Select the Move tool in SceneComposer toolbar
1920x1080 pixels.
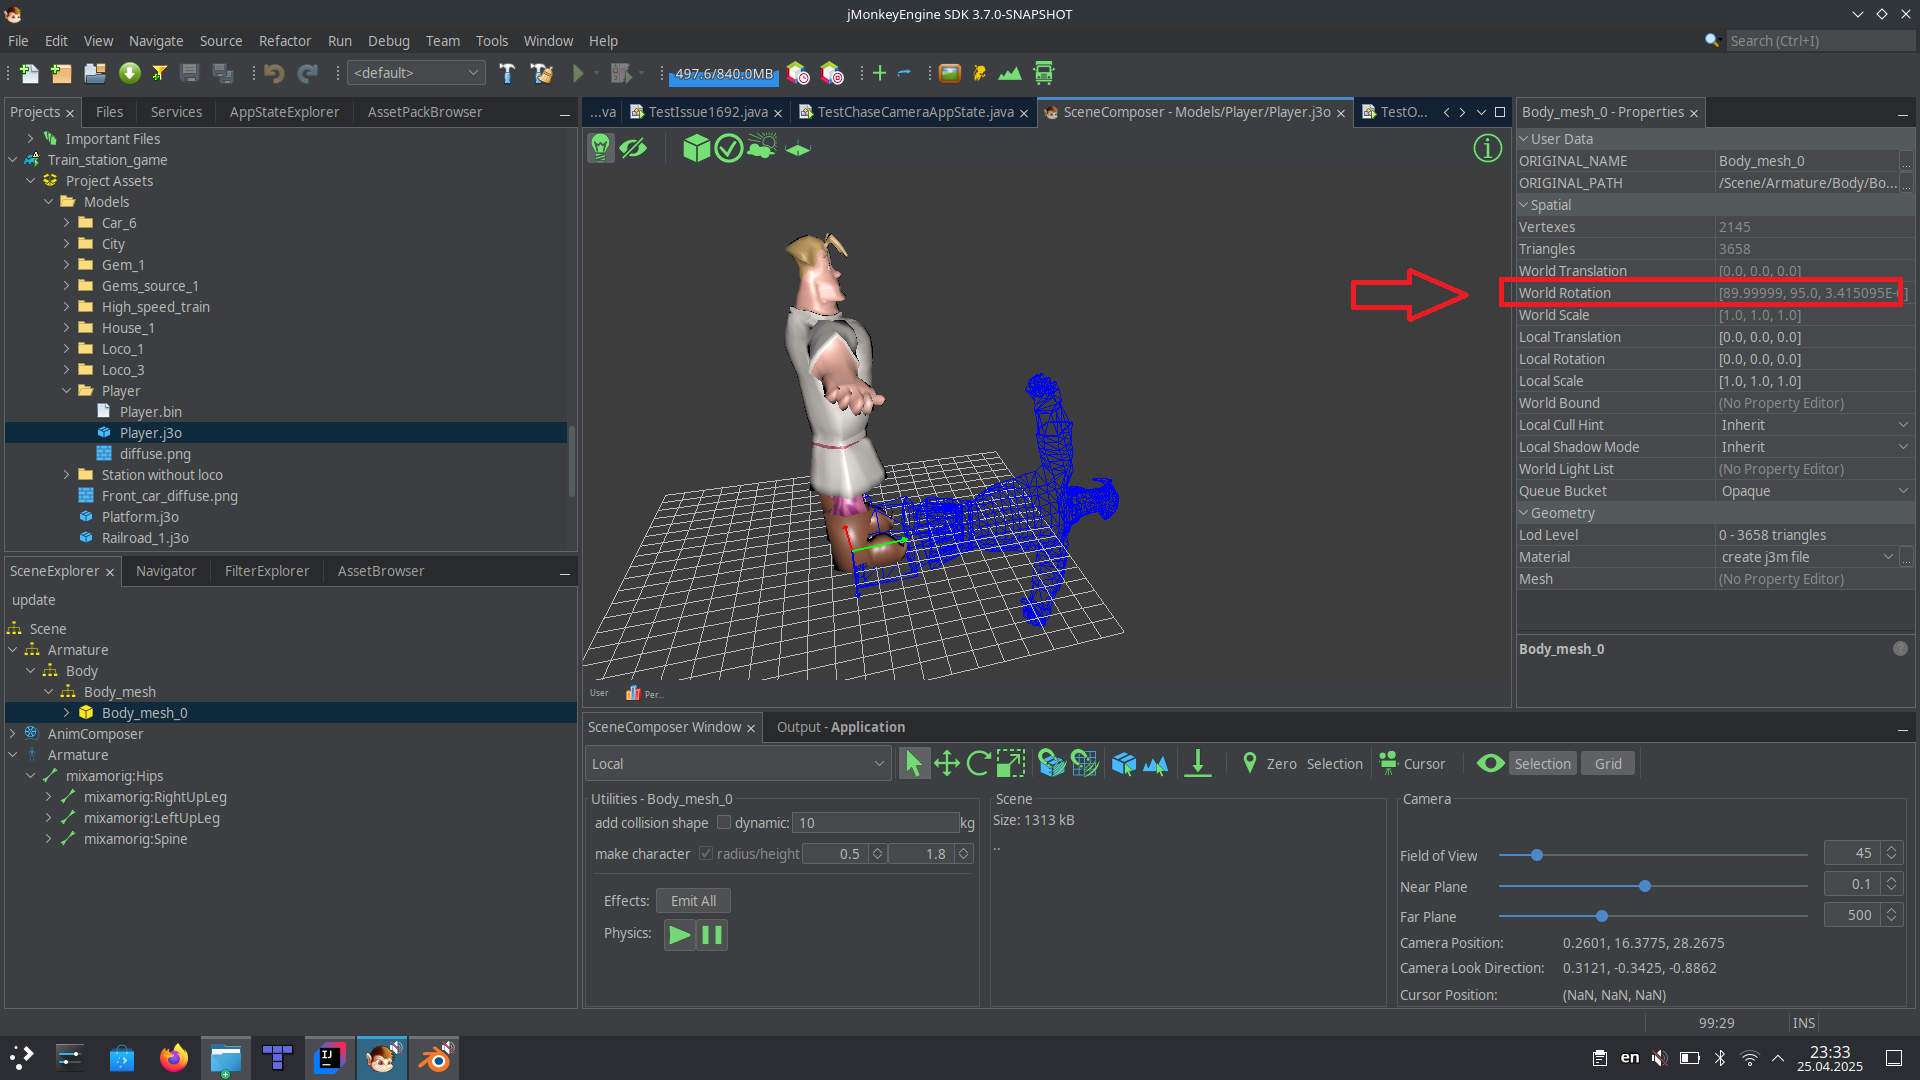point(946,764)
